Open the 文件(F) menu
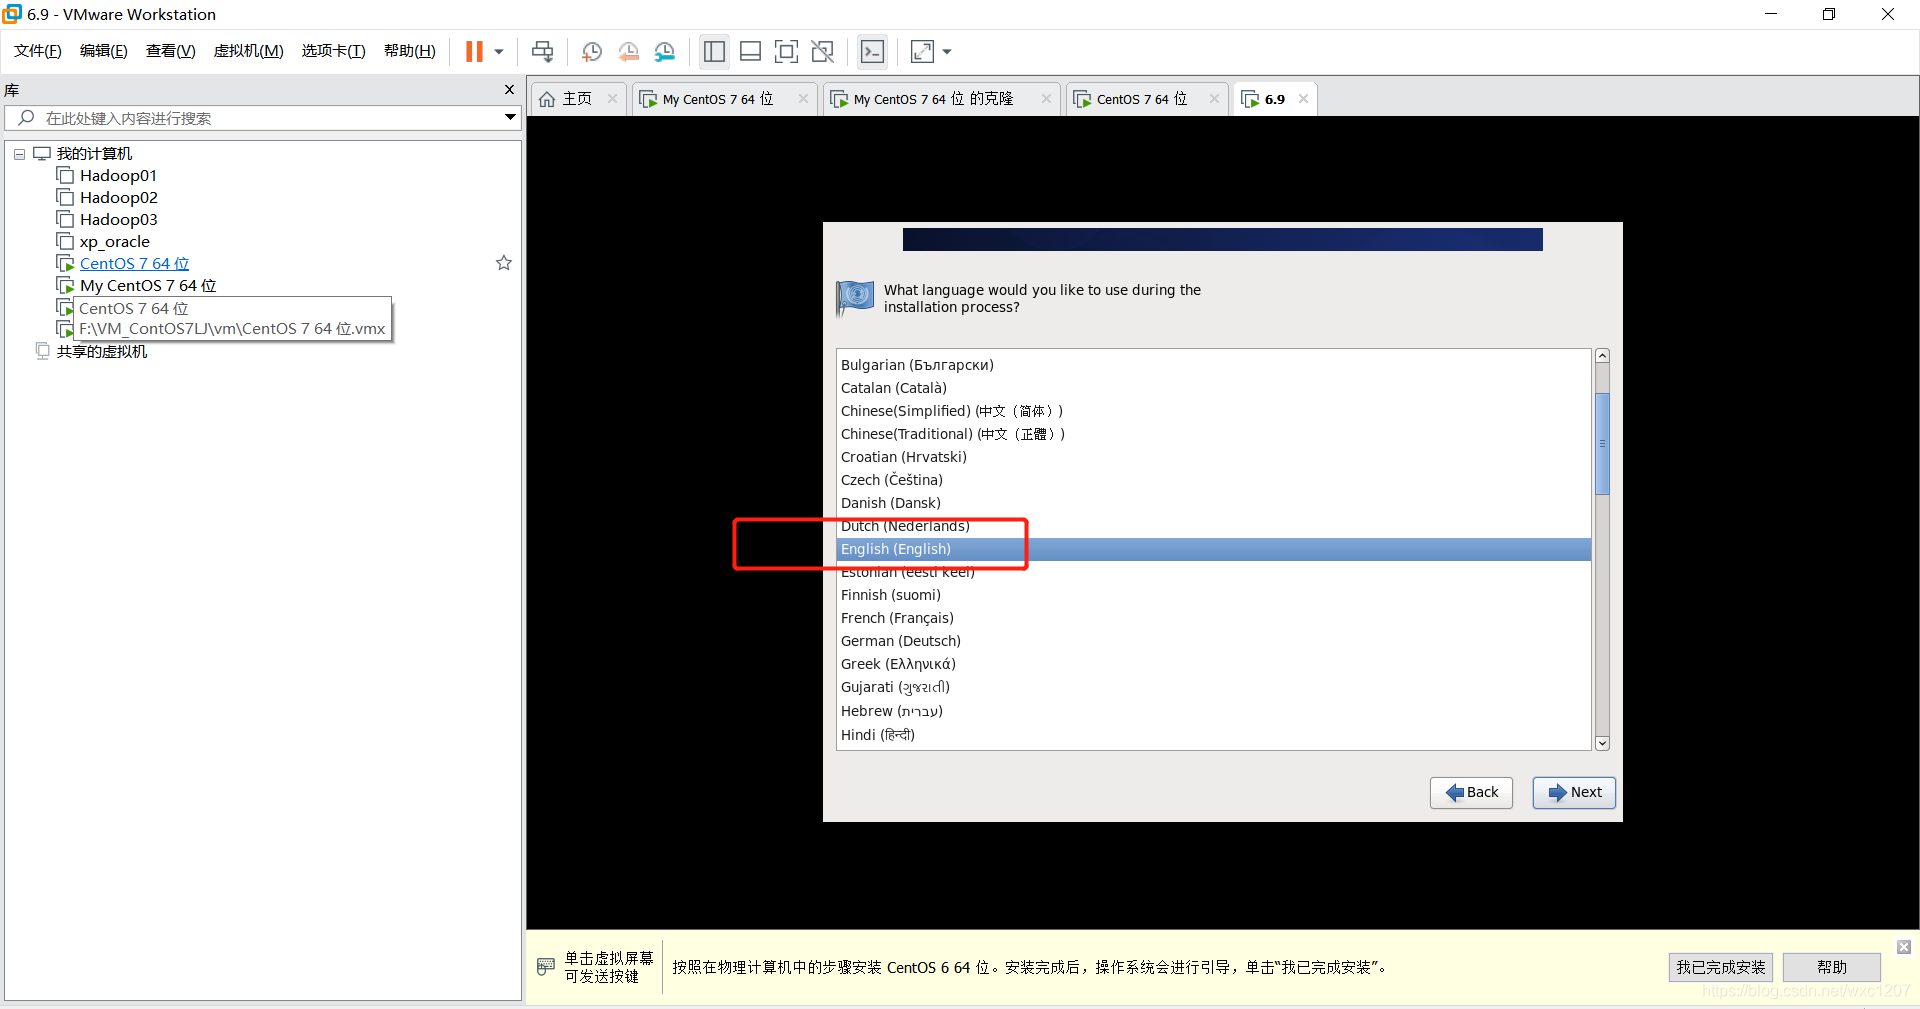Viewport: 1920px width, 1009px height. 38,51
